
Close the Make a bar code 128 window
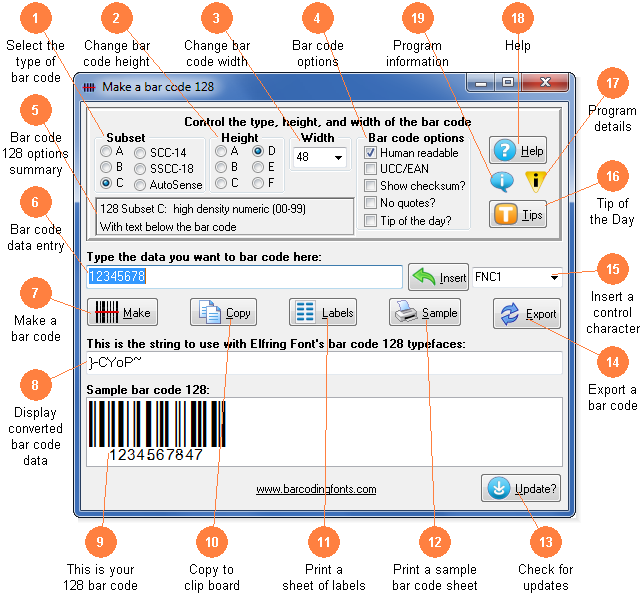[x=545, y=83]
